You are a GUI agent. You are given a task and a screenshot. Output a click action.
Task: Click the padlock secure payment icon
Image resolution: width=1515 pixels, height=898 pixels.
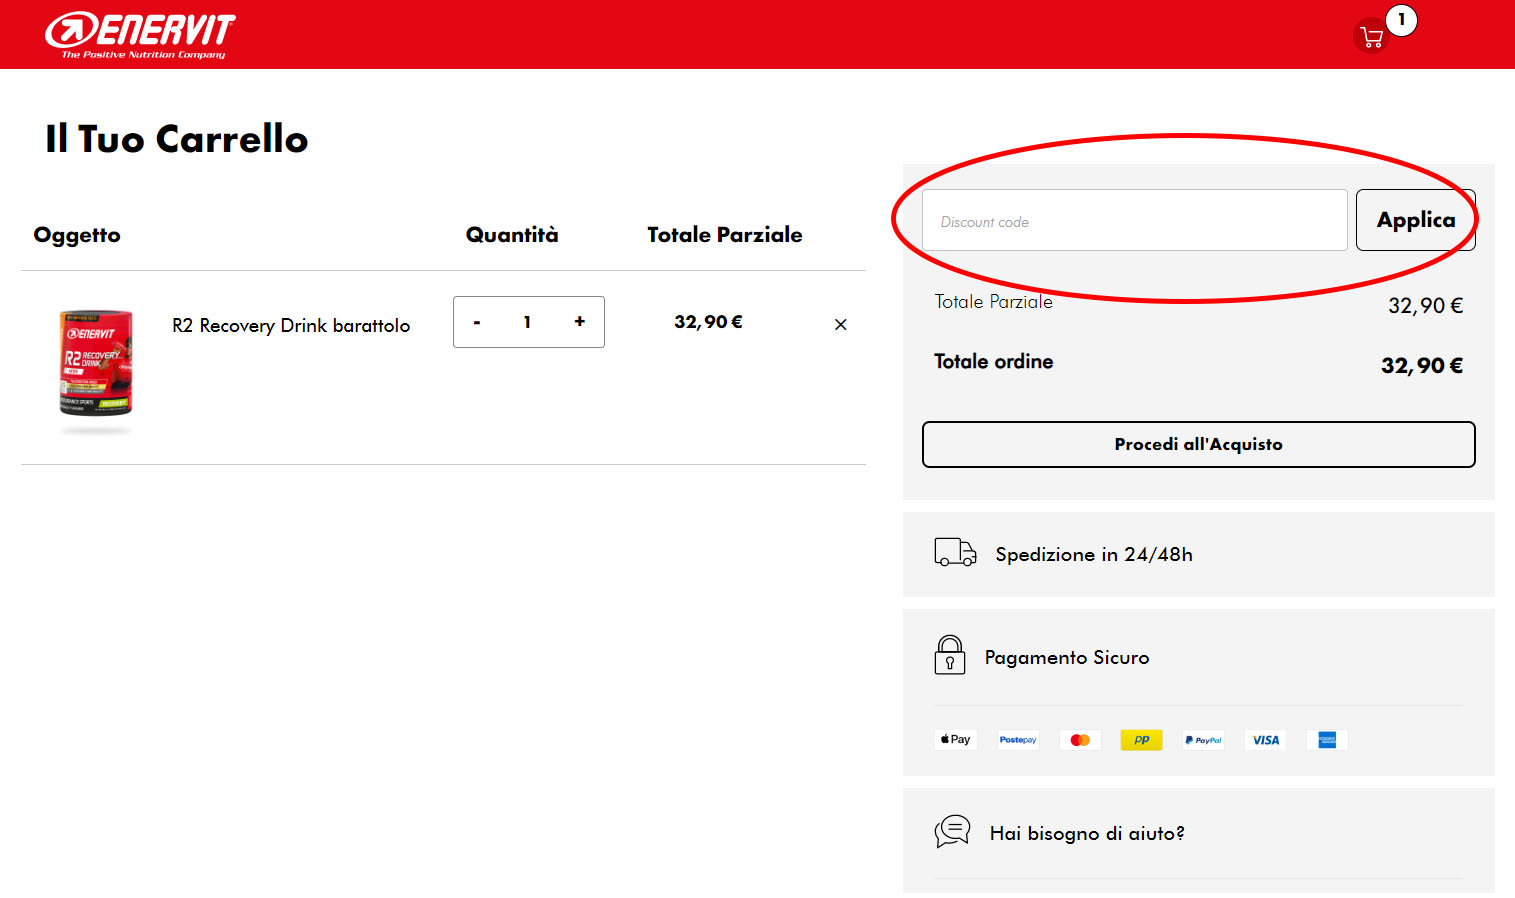pyautogui.click(x=950, y=655)
